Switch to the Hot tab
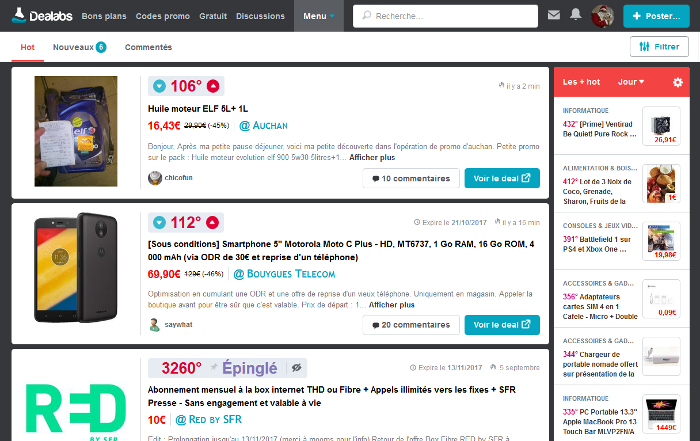The width and height of the screenshot is (700, 441). coord(27,47)
